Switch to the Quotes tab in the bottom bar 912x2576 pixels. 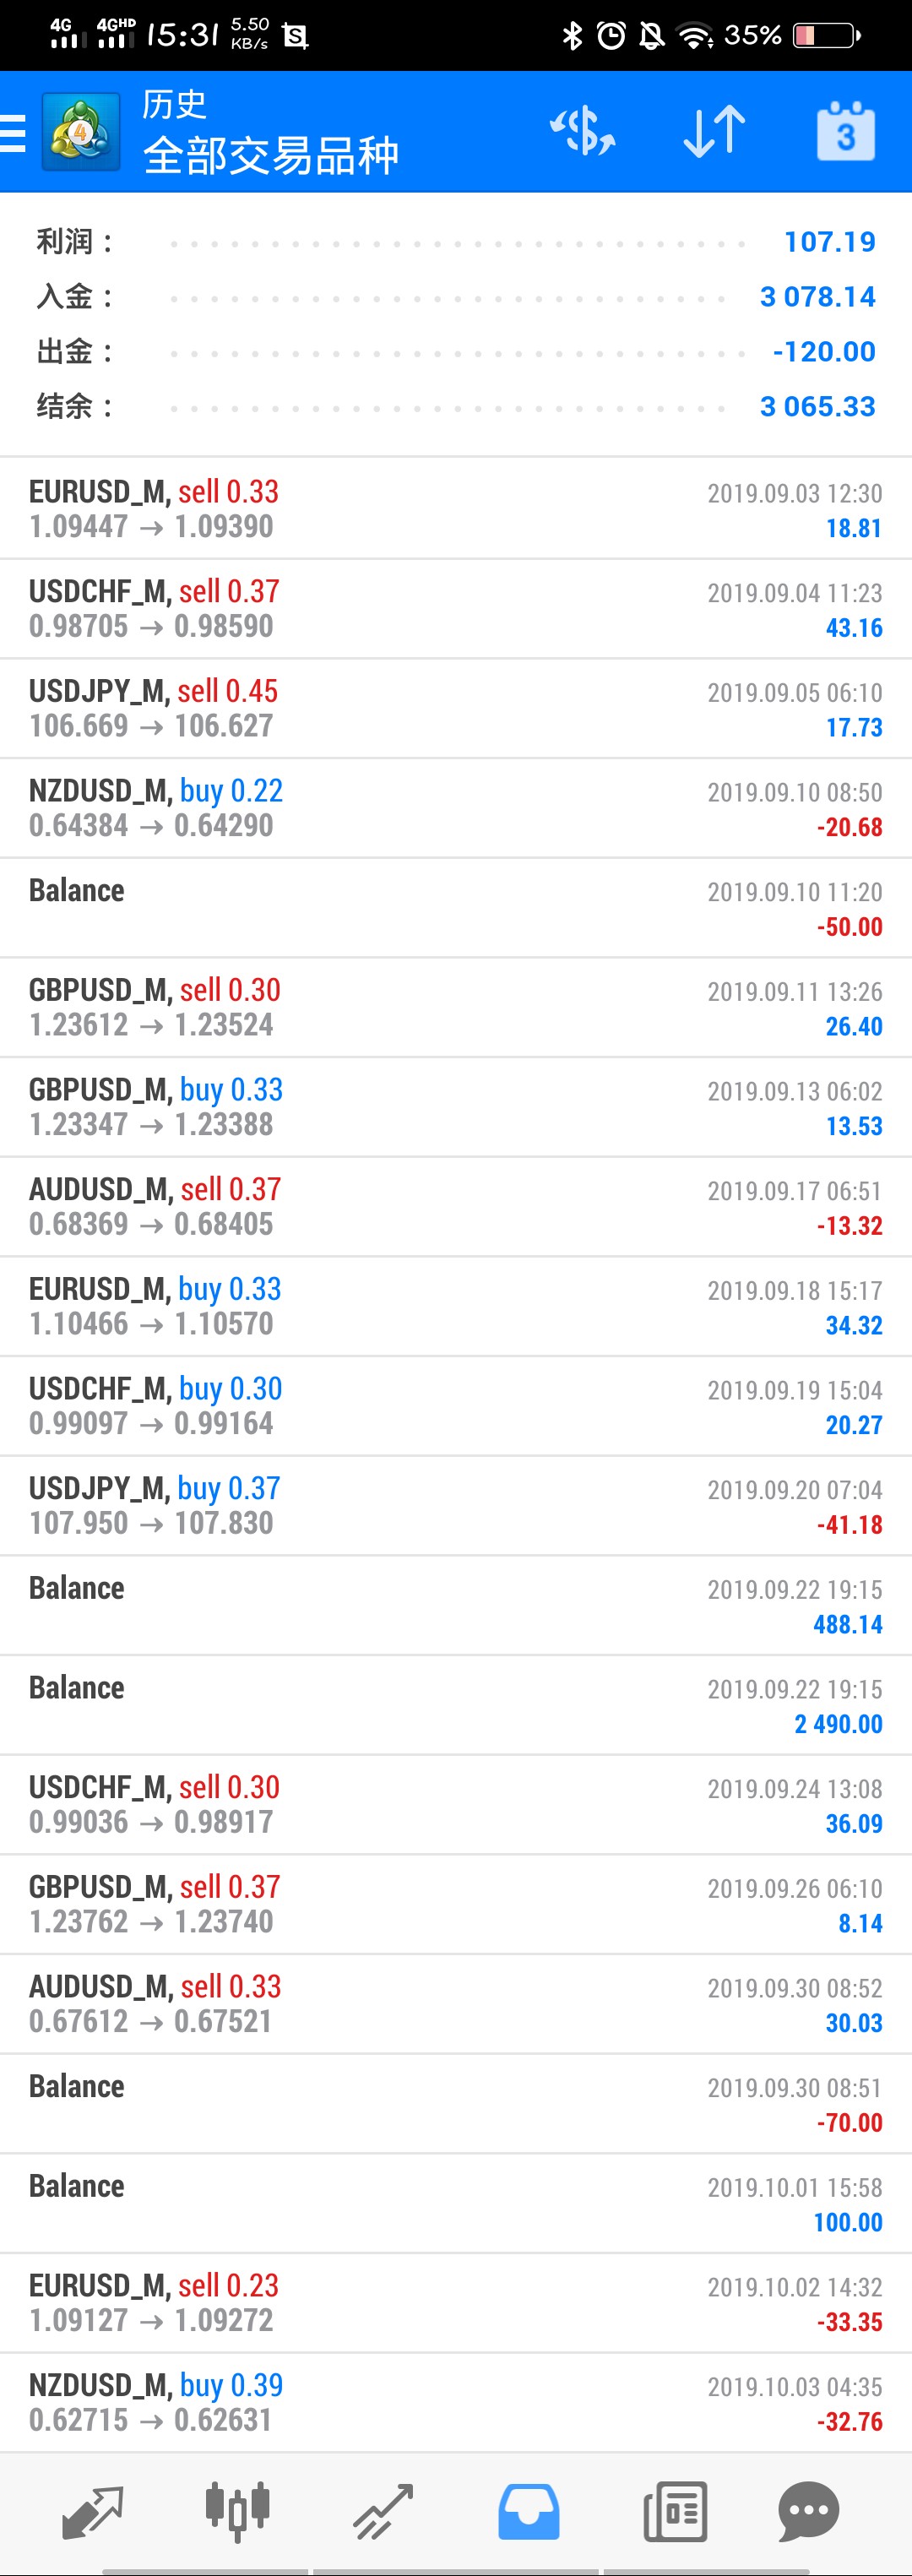click(92, 2511)
